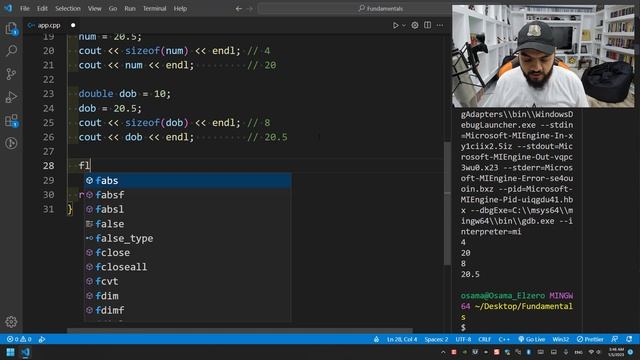The image size is (640, 360).
Task: Choose the fabsf autocomplete suggestion
Action: pyautogui.click(x=188, y=195)
